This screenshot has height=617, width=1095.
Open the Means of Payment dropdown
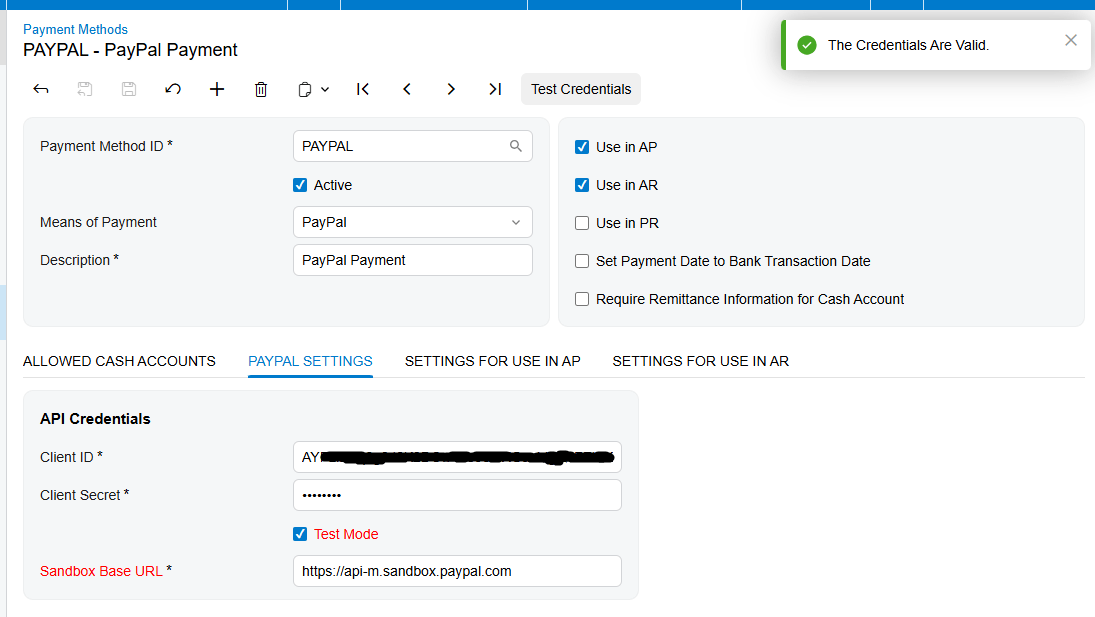point(413,222)
